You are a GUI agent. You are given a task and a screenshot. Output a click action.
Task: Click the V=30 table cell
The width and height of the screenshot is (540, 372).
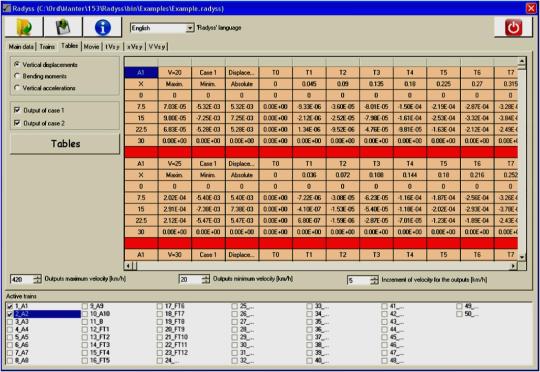click(174, 255)
